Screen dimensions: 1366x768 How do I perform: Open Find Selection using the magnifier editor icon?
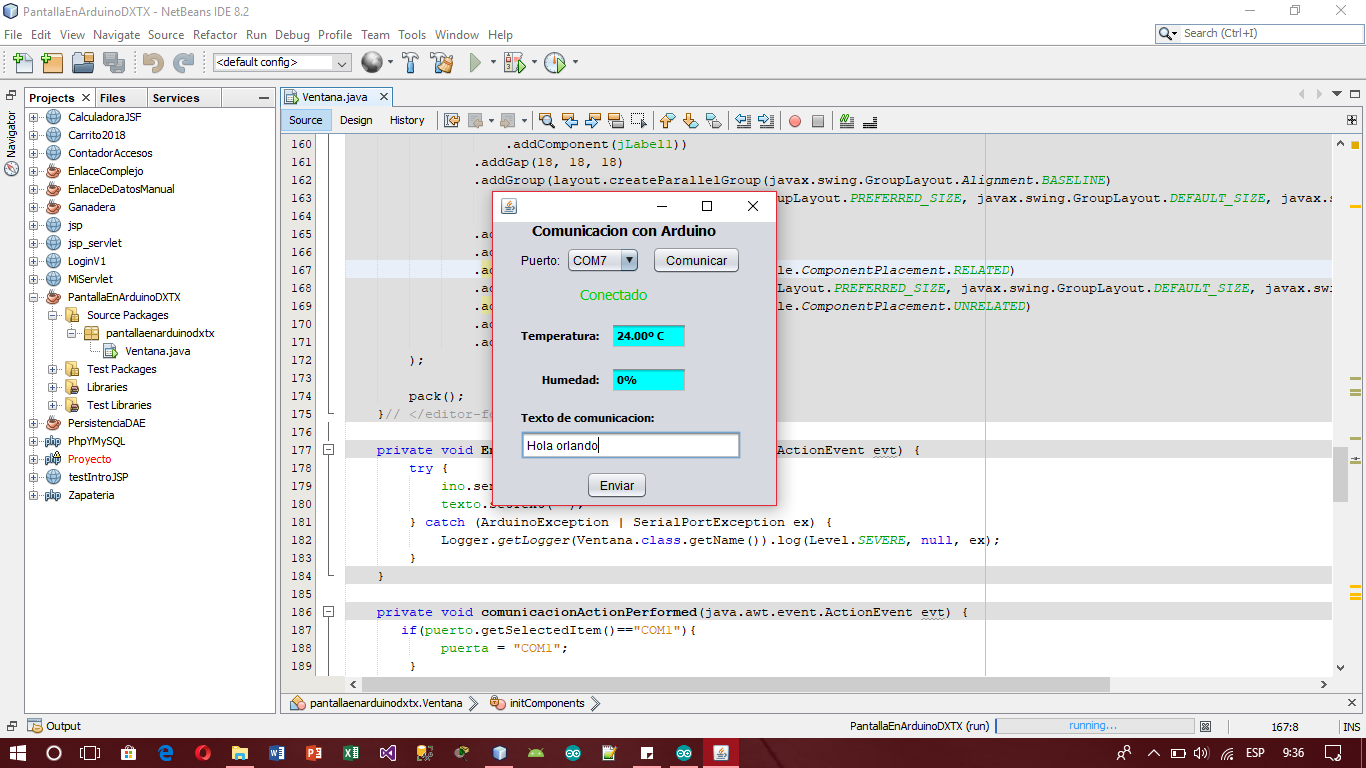pos(546,120)
